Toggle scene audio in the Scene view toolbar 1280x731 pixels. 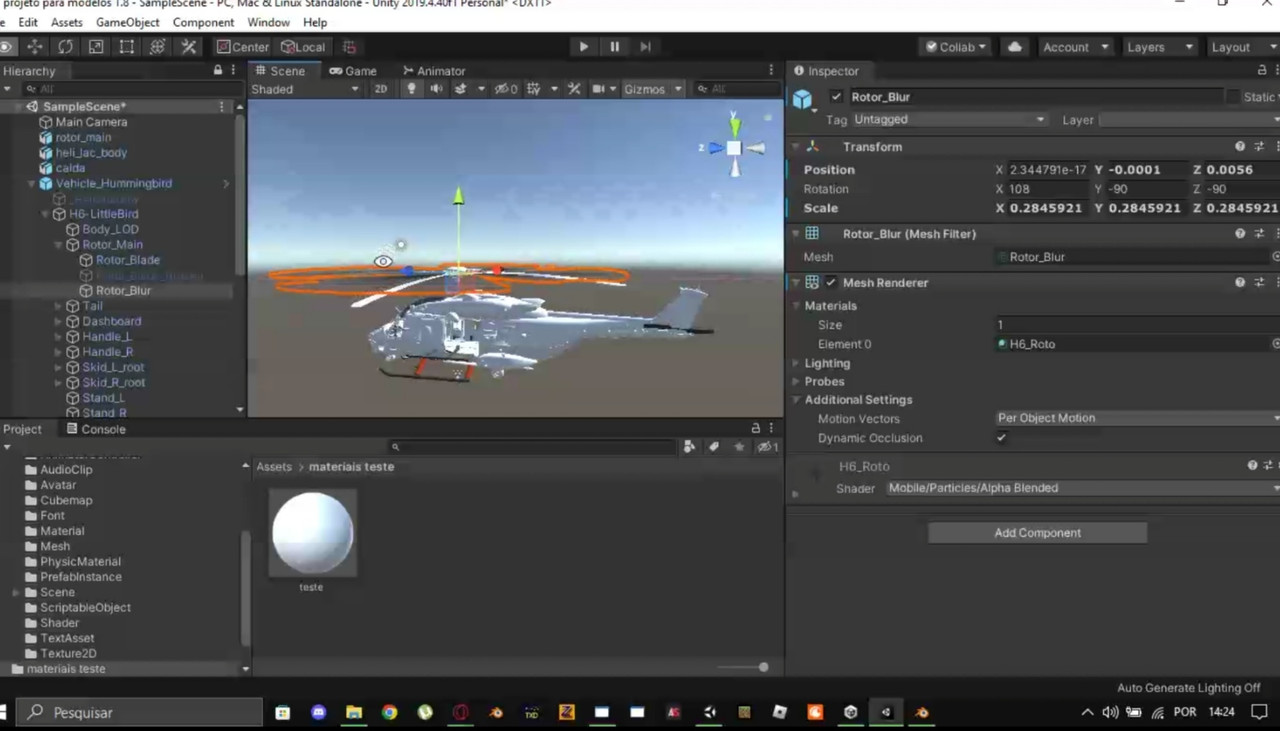(437, 89)
